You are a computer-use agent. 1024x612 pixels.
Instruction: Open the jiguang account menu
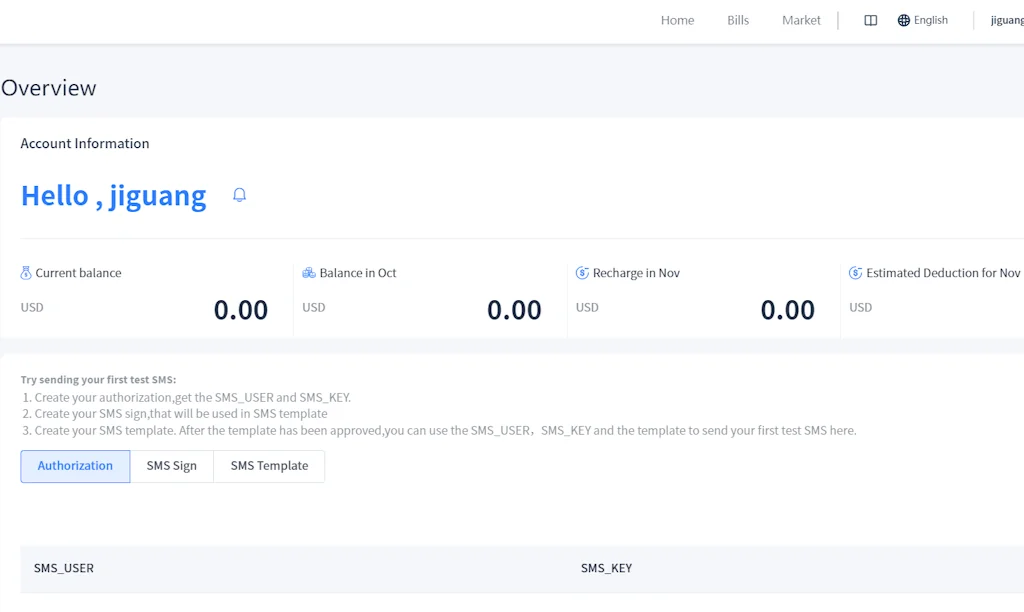pyautogui.click(x=1006, y=20)
